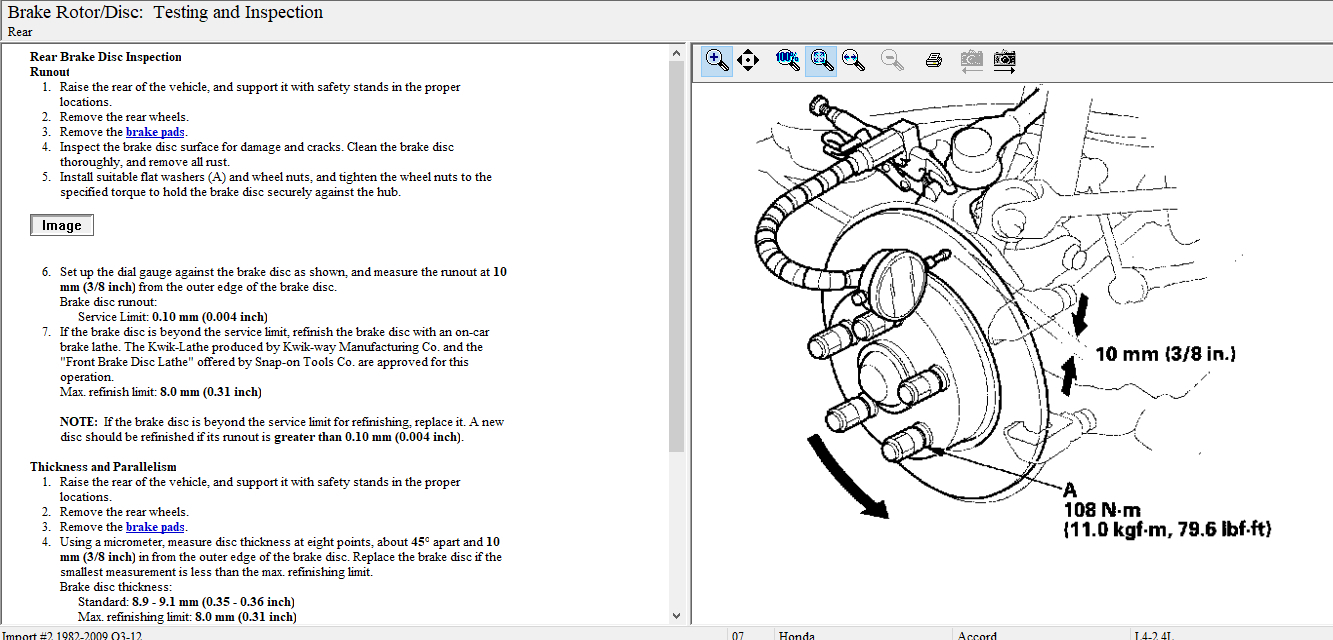Print the diagram with the printer icon
The image size is (1333, 640).
934,60
